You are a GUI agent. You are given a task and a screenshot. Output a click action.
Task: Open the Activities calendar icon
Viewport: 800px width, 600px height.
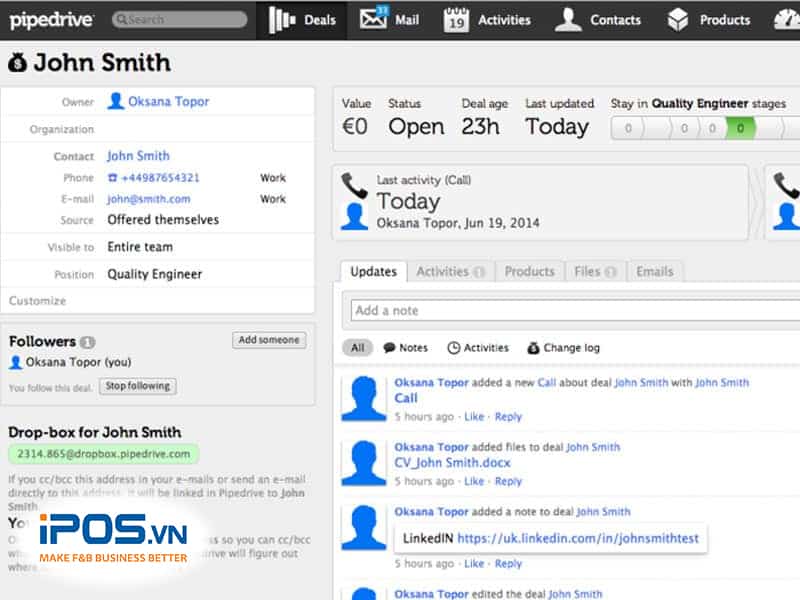click(456, 19)
